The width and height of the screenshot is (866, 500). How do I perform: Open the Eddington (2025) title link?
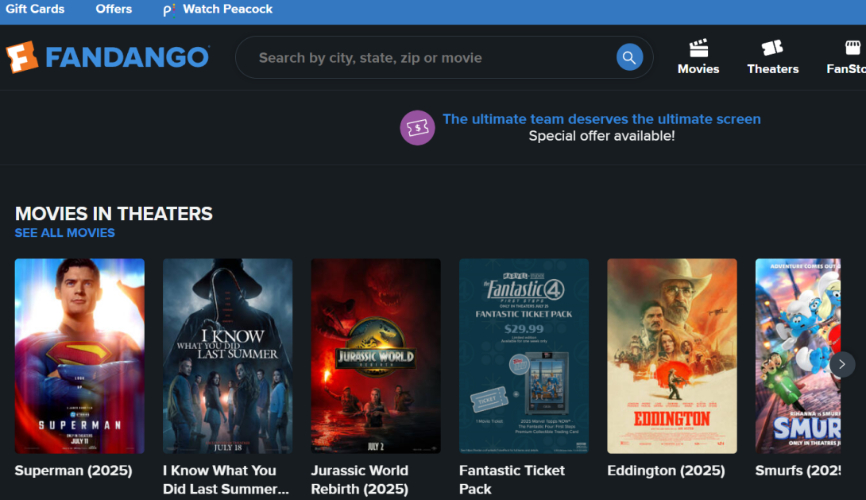pos(666,470)
